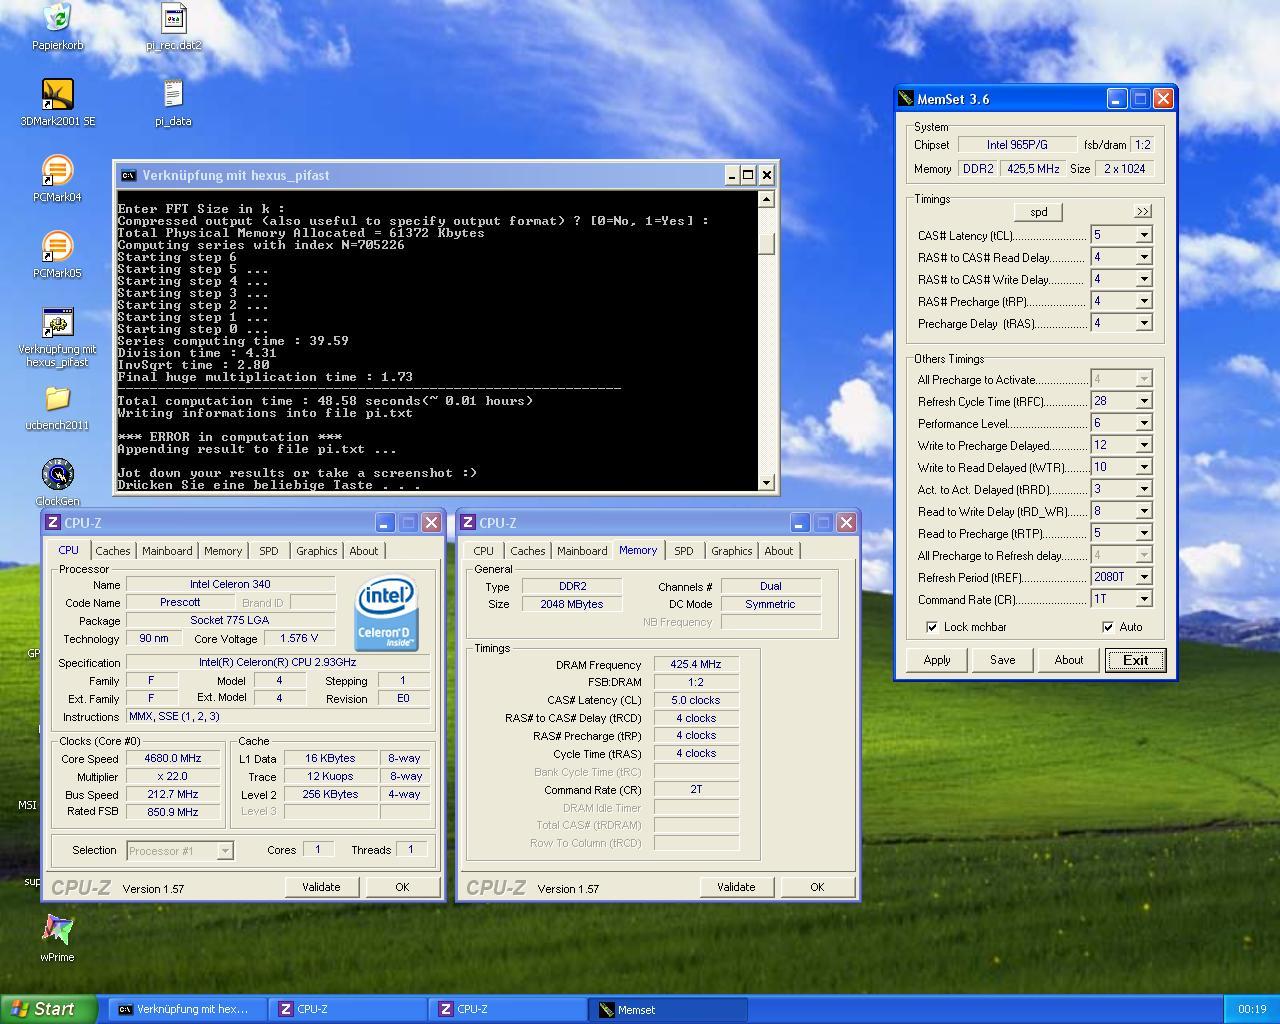Viewport: 1280px width, 1024px height.
Task: Click Validate in the right CPU-Z window
Action: tap(736, 887)
